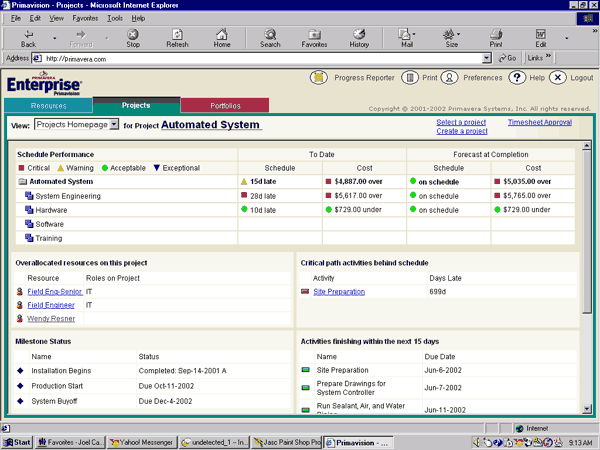Click the Go button beside address bar
This screenshot has height=450, width=600.
click(507, 58)
